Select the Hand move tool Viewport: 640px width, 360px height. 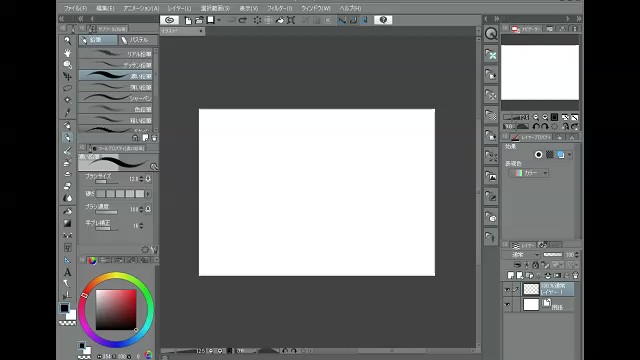[x=67, y=53]
